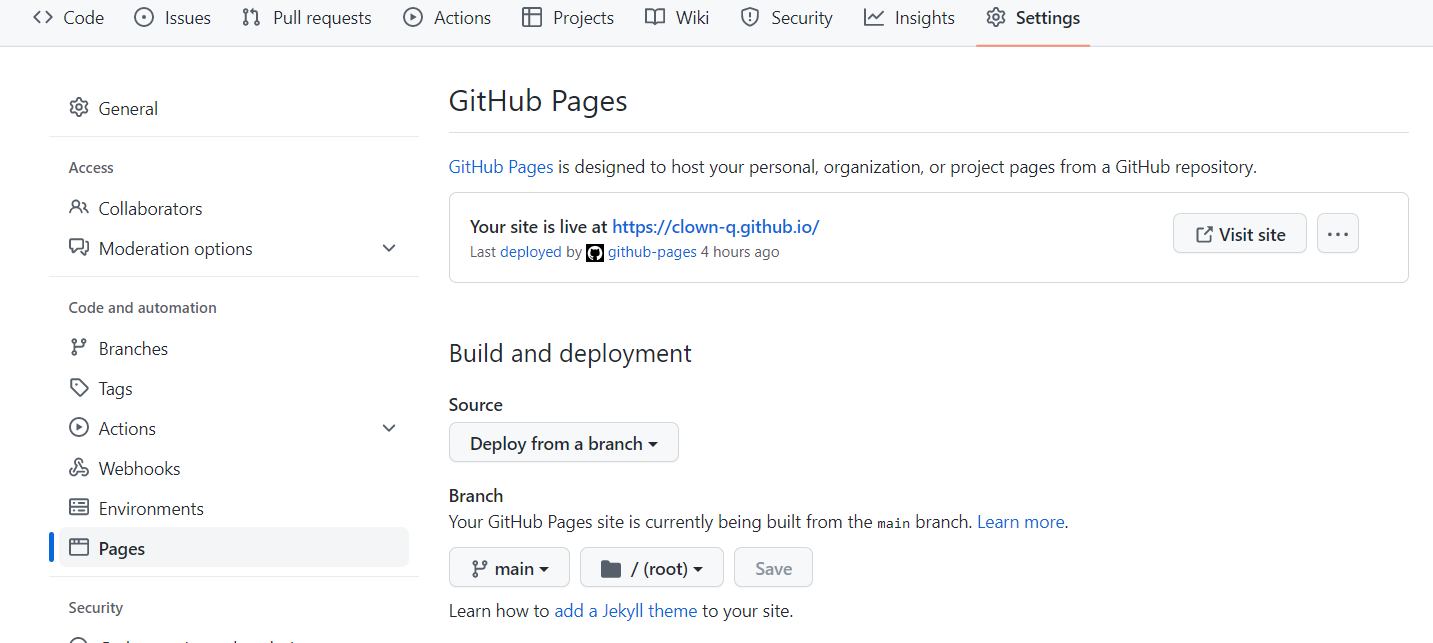This screenshot has height=643, width=1433.
Task: Click the Branches git-branch icon in sidebar
Action: (x=79, y=348)
